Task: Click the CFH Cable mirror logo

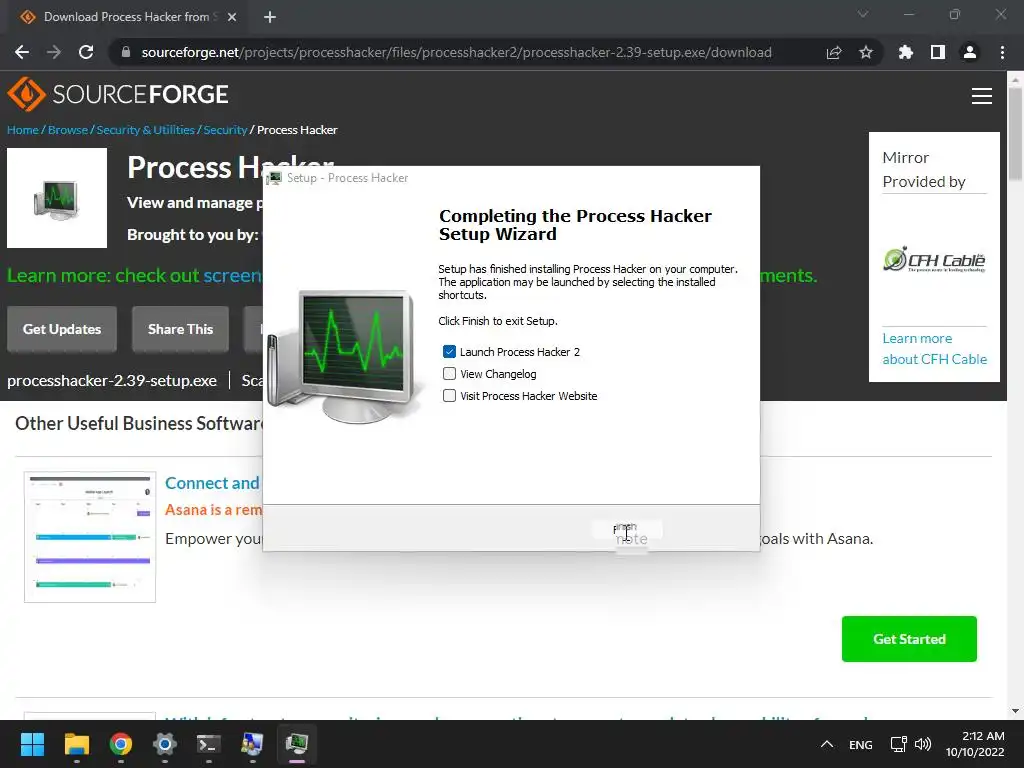Action: pos(935,260)
